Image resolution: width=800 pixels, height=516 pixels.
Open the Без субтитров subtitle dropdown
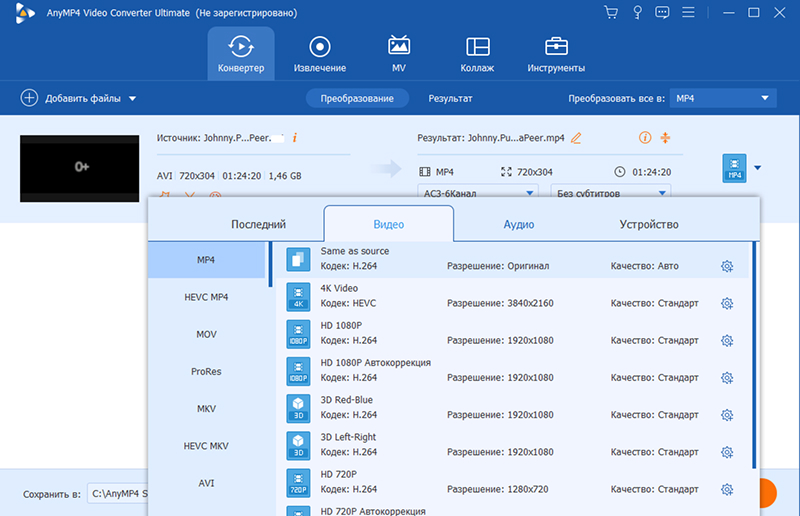click(x=611, y=192)
